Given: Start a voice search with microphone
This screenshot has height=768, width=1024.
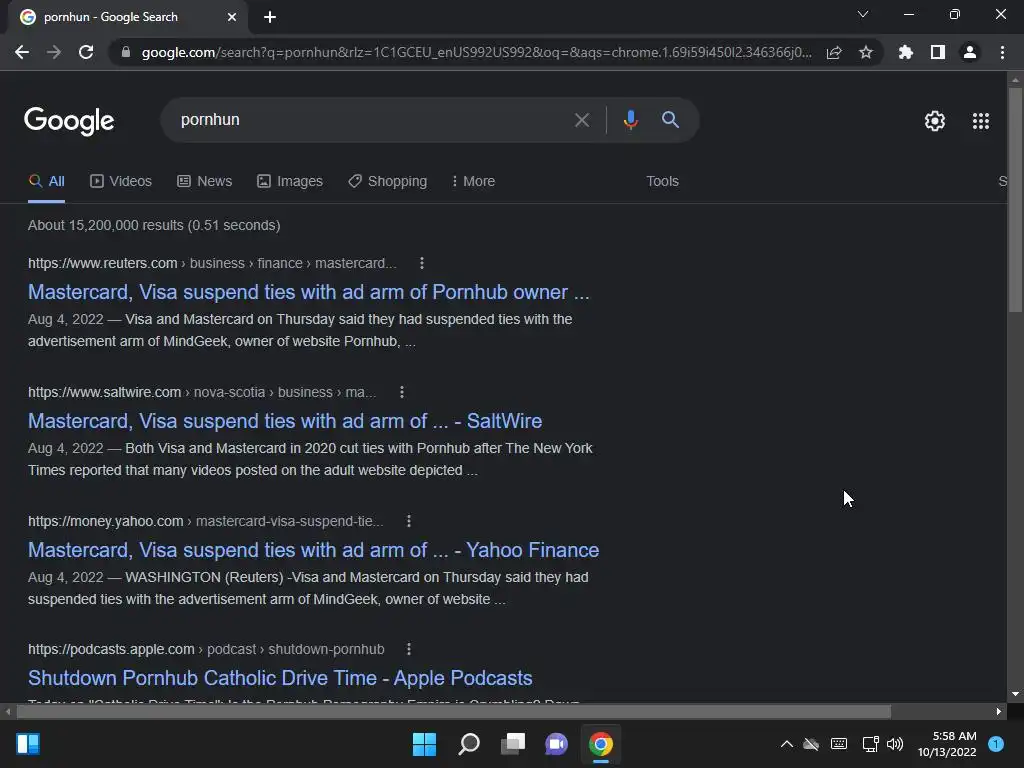Looking at the screenshot, I should 630,120.
